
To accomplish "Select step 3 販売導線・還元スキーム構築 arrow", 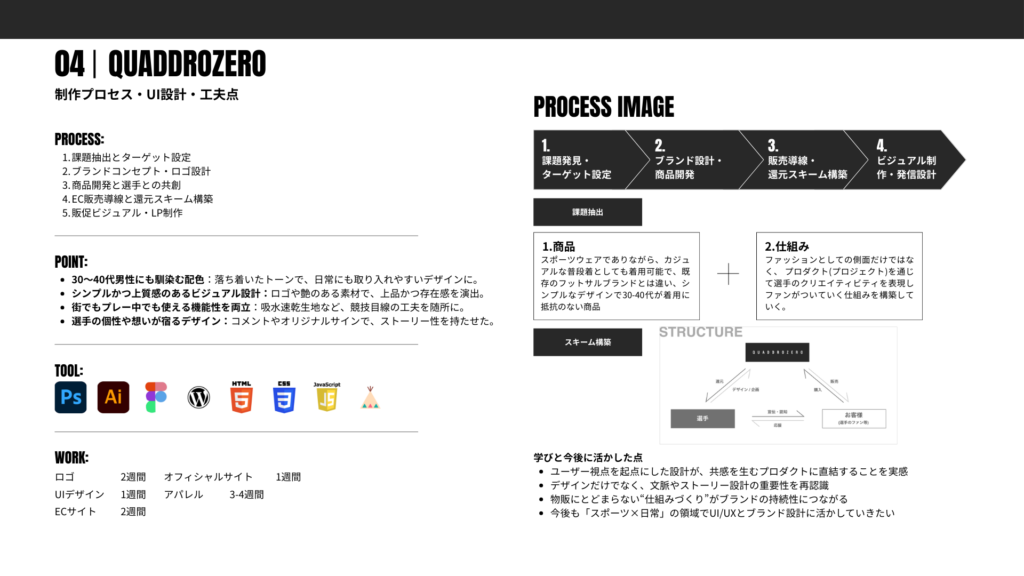I will pyautogui.click(x=812, y=160).
